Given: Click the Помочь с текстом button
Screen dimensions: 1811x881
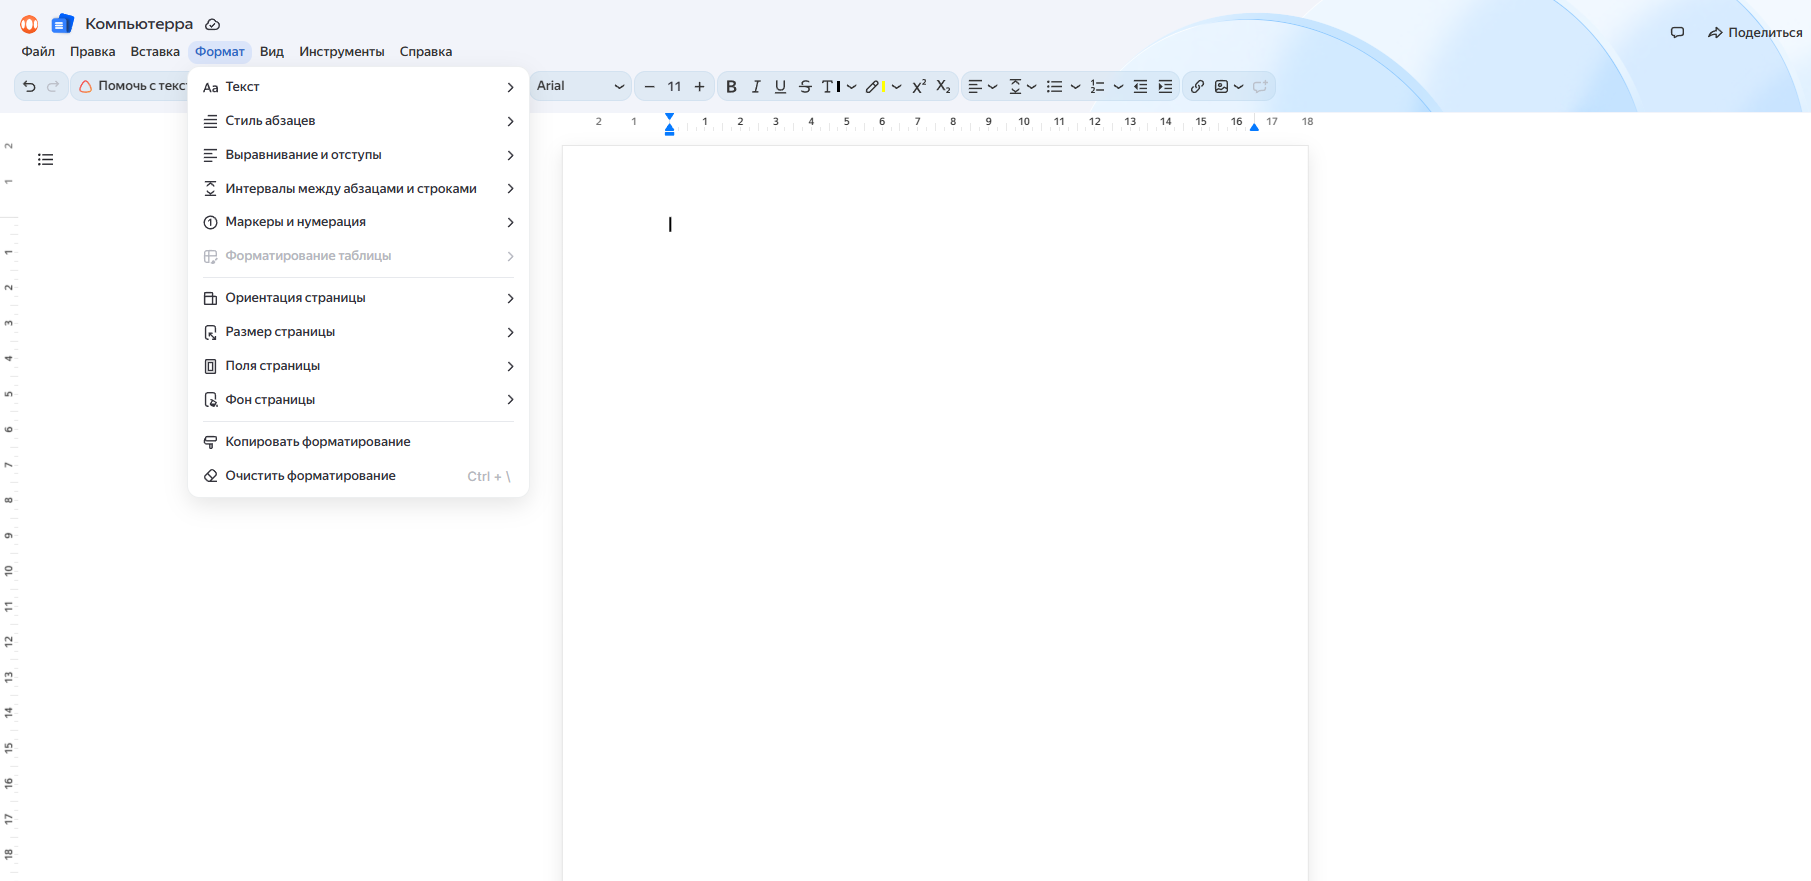Looking at the screenshot, I should [135, 87].
